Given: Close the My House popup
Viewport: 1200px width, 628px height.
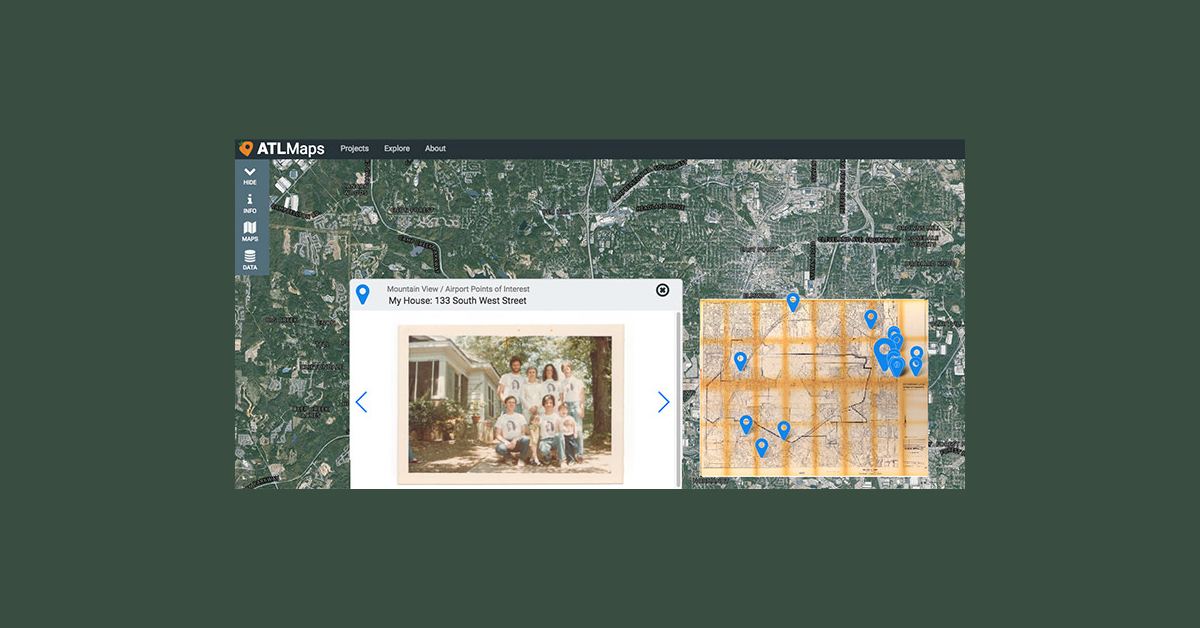Looking at the screenshot, I should coord(662,290).
